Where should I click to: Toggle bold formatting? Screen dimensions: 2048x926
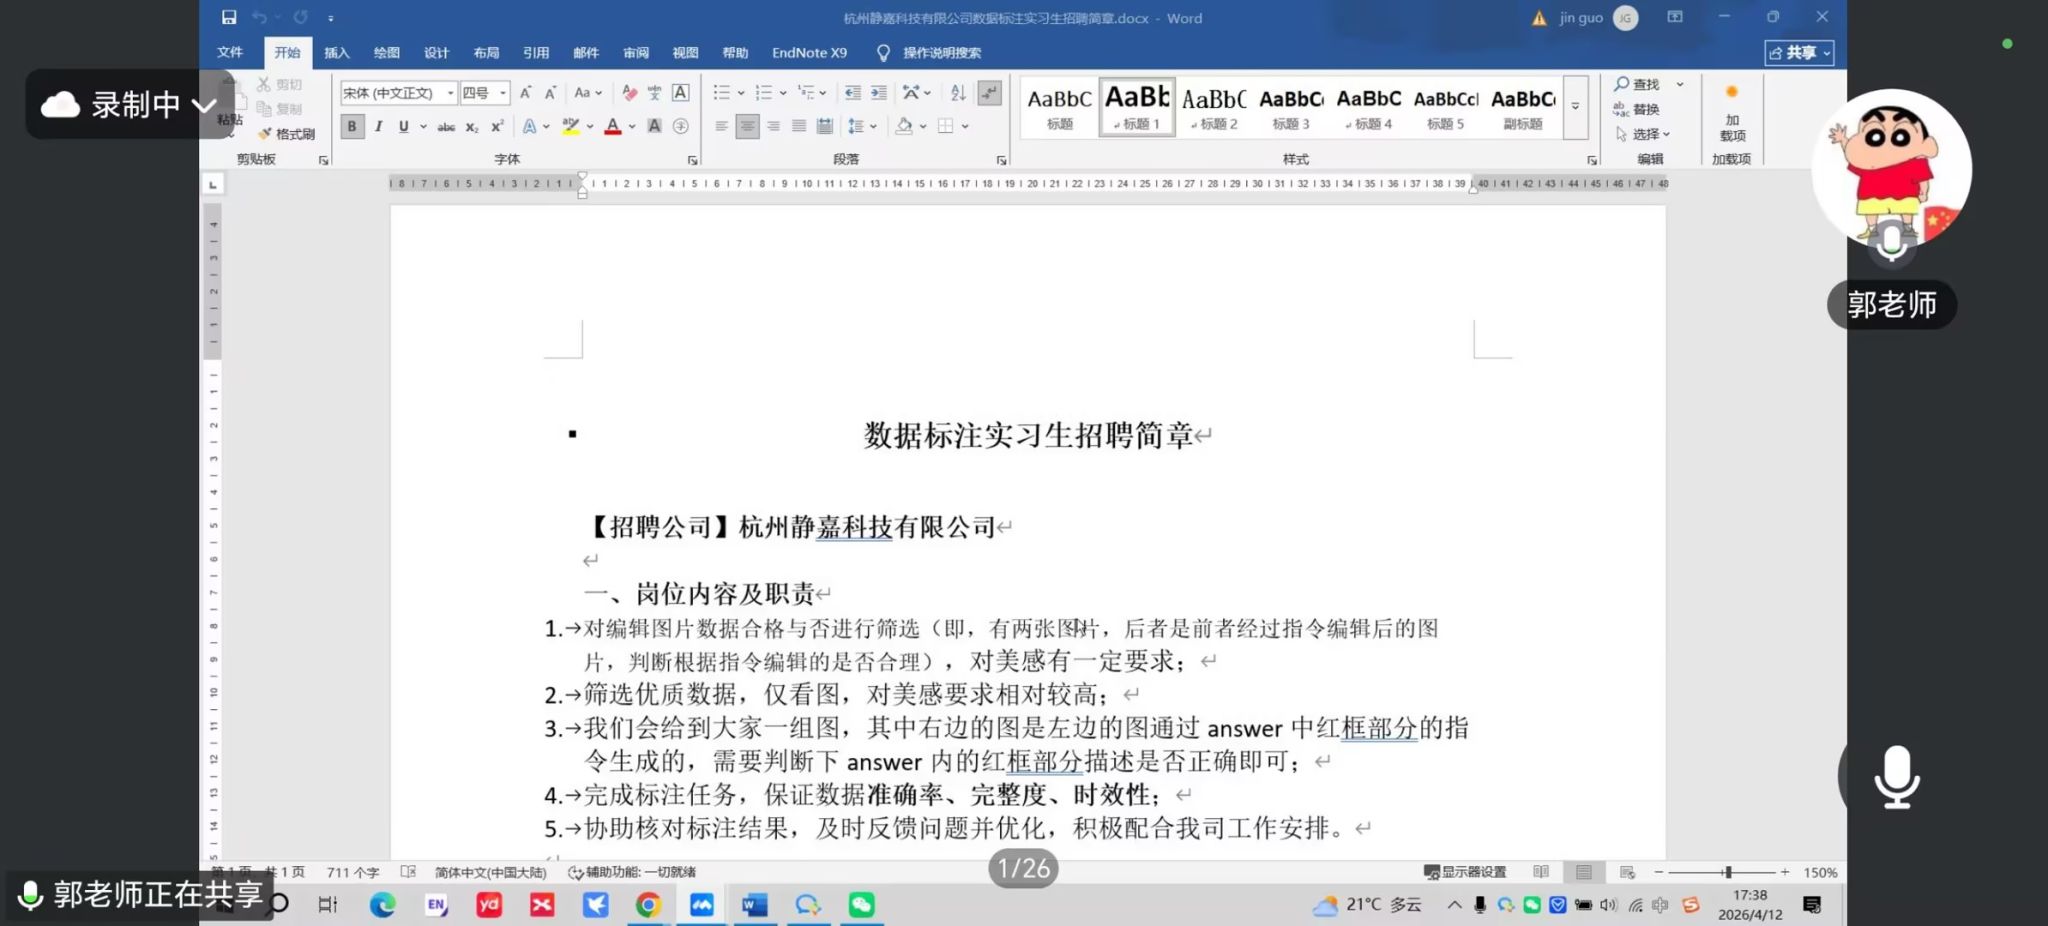(352, 126)
